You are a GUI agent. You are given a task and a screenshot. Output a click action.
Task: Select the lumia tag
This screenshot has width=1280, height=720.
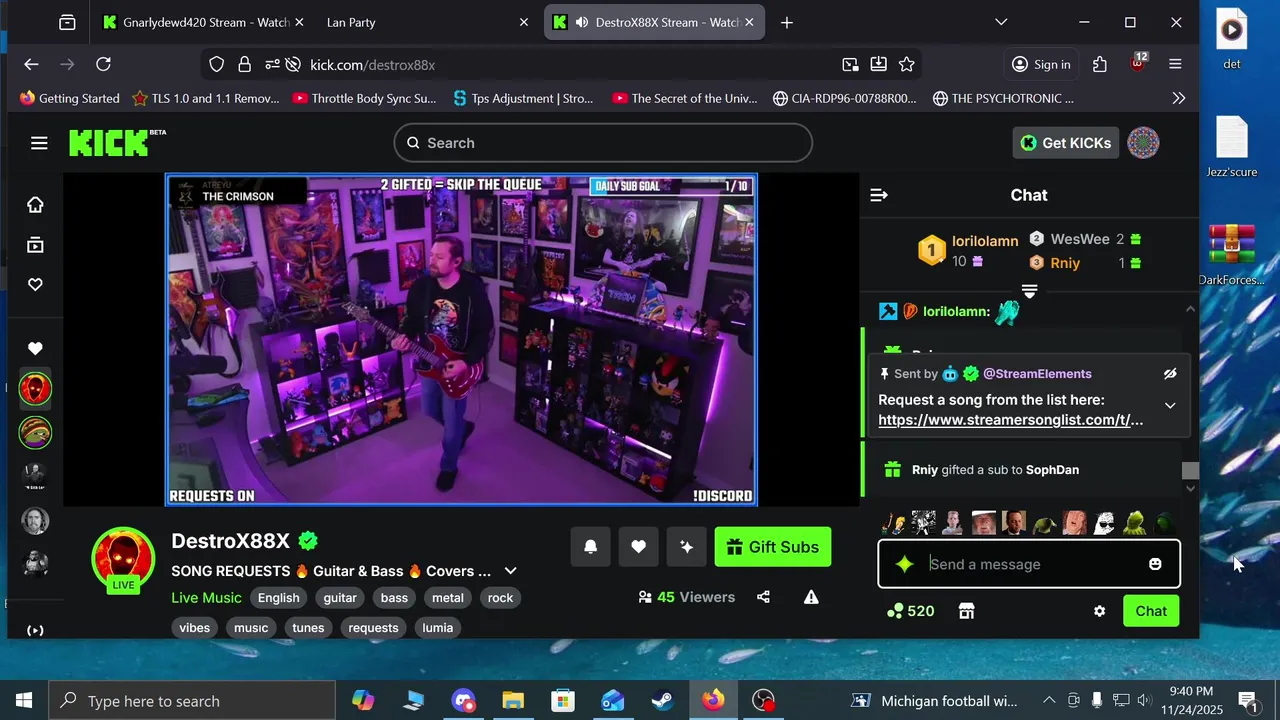(x=438, y=628)
